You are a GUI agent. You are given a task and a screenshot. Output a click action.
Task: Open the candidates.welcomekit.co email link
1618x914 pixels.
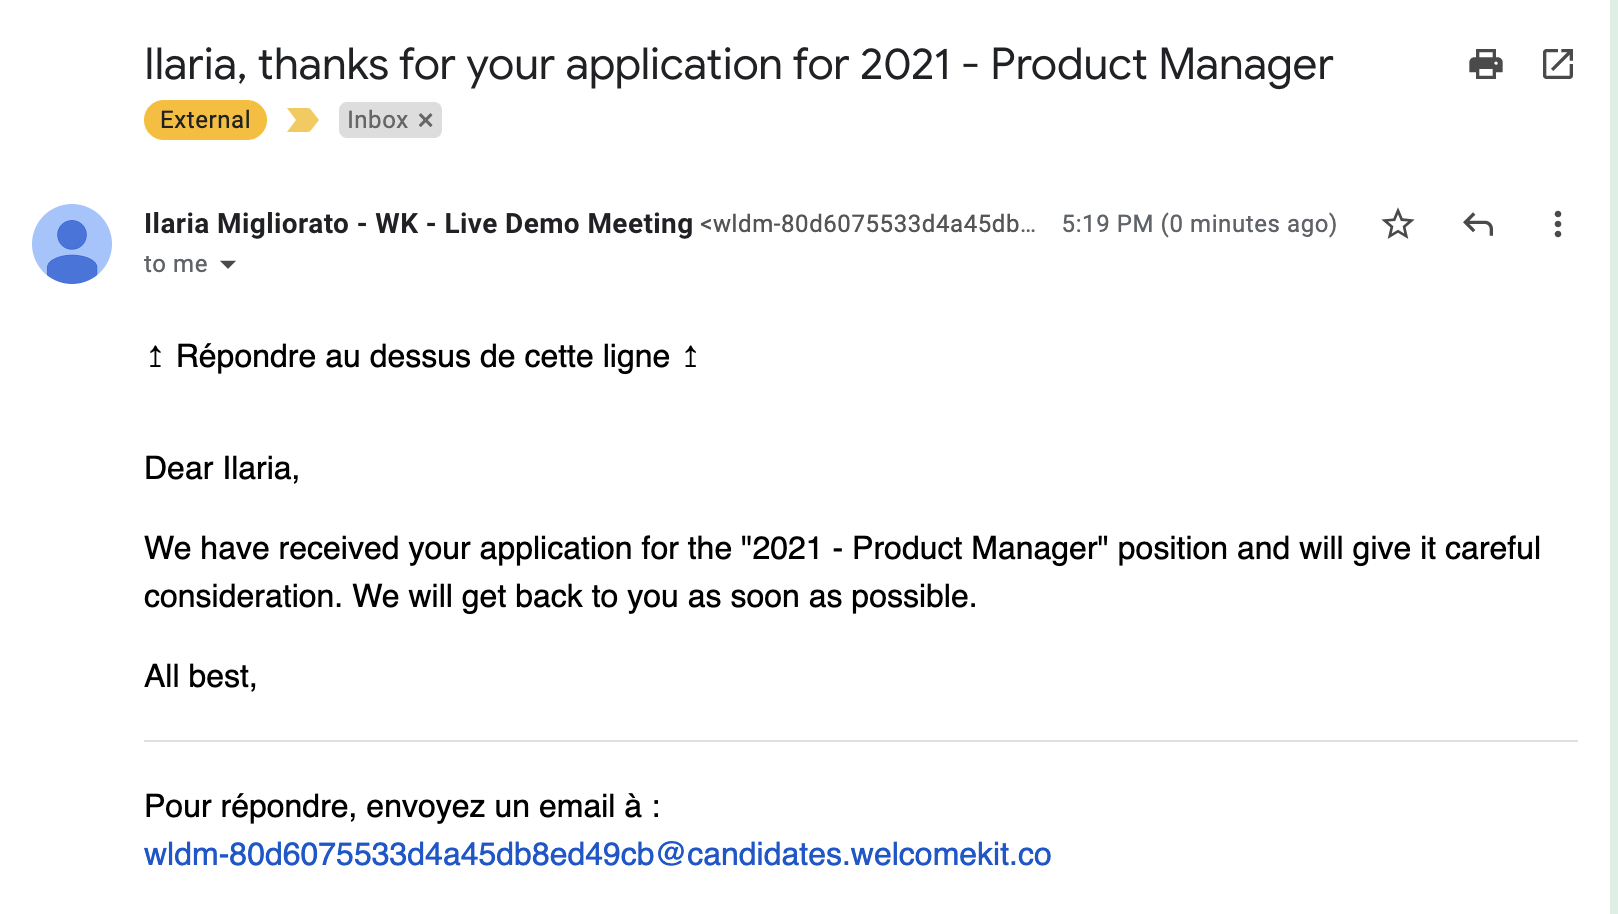tap(597, 855)
